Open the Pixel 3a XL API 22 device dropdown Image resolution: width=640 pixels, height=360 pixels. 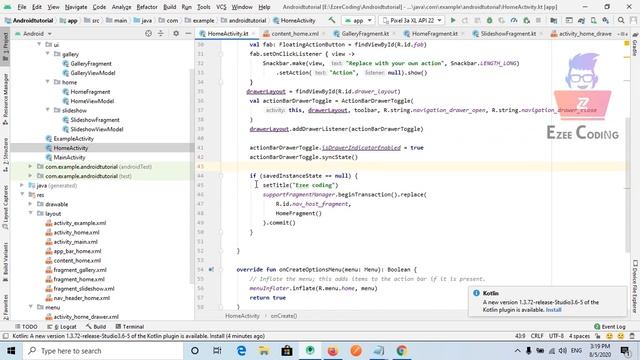pyautogui.click(x=412, y=20)
